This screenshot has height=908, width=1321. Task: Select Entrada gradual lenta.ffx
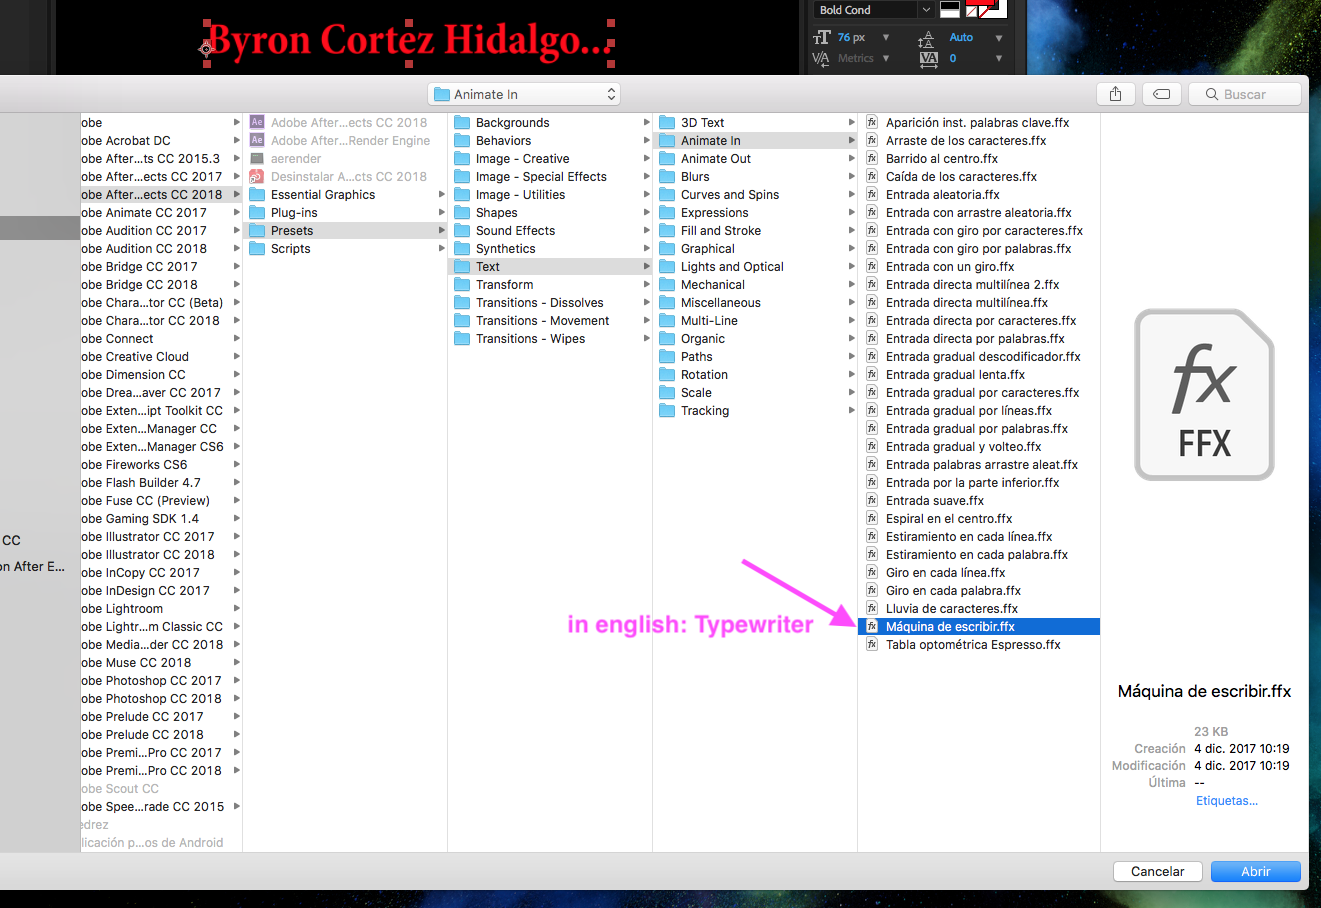point(978,375)
